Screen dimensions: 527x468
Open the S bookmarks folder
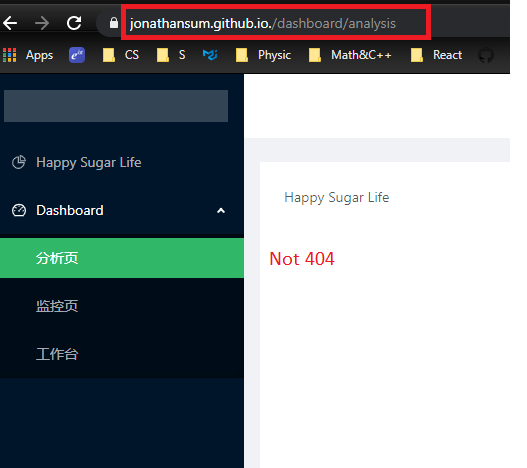[x=171, y=55]
